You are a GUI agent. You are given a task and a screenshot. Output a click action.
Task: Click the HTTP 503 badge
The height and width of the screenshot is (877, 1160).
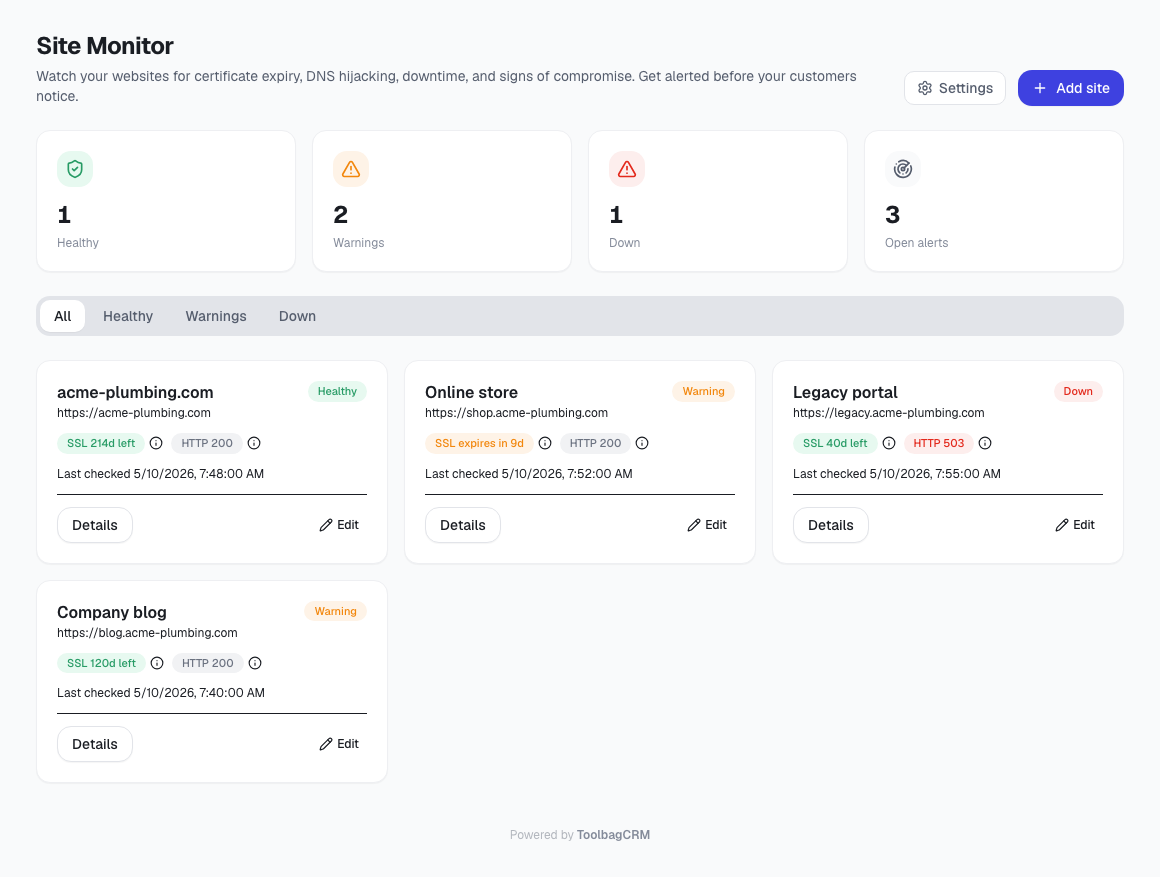(938, 443)
